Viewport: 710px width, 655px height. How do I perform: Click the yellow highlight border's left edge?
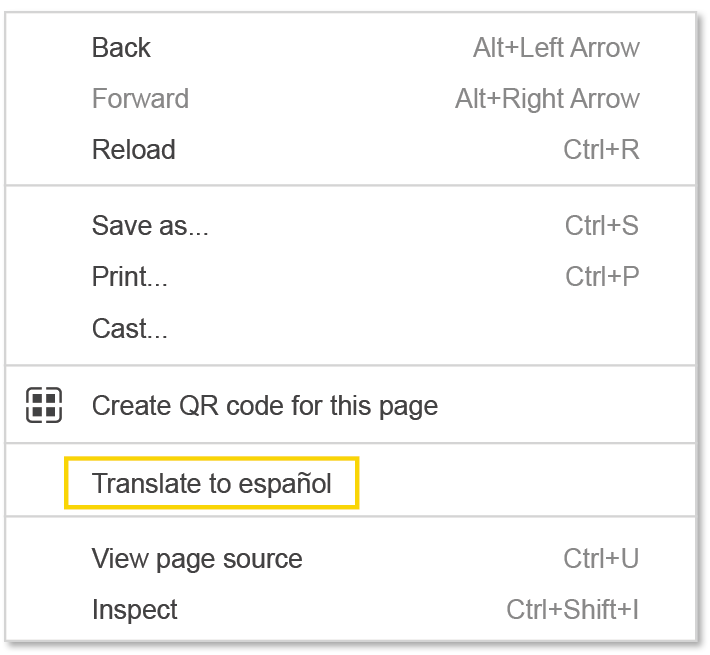tap(66, 484)
